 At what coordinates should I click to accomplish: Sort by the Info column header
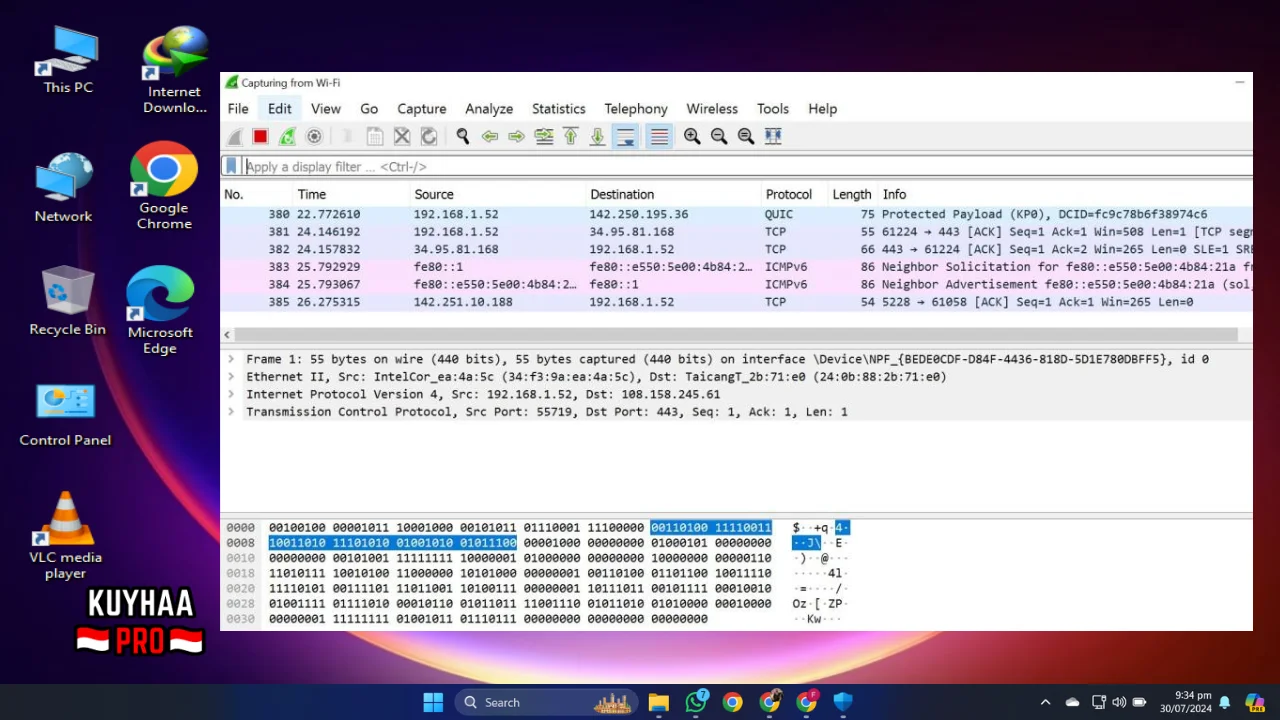[1065, 194]
